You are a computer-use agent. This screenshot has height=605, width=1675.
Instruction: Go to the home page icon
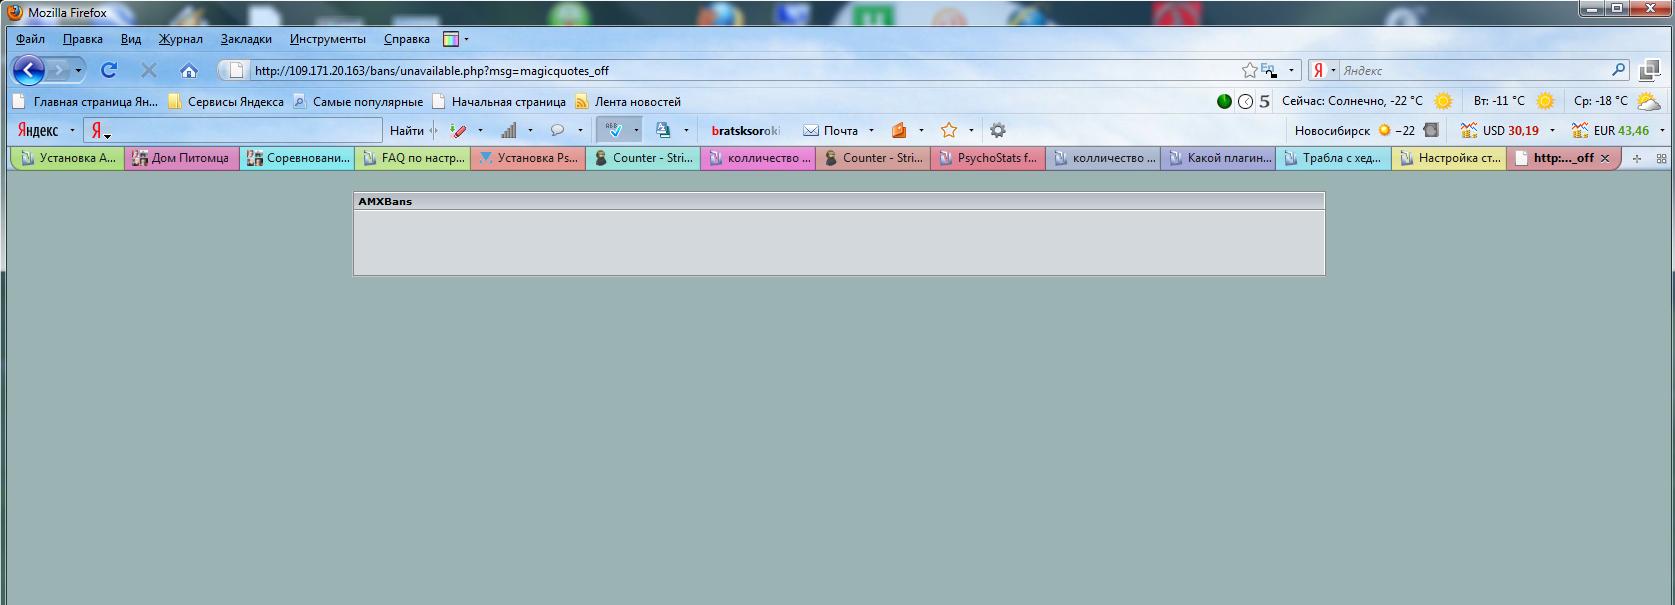(189, 70)
